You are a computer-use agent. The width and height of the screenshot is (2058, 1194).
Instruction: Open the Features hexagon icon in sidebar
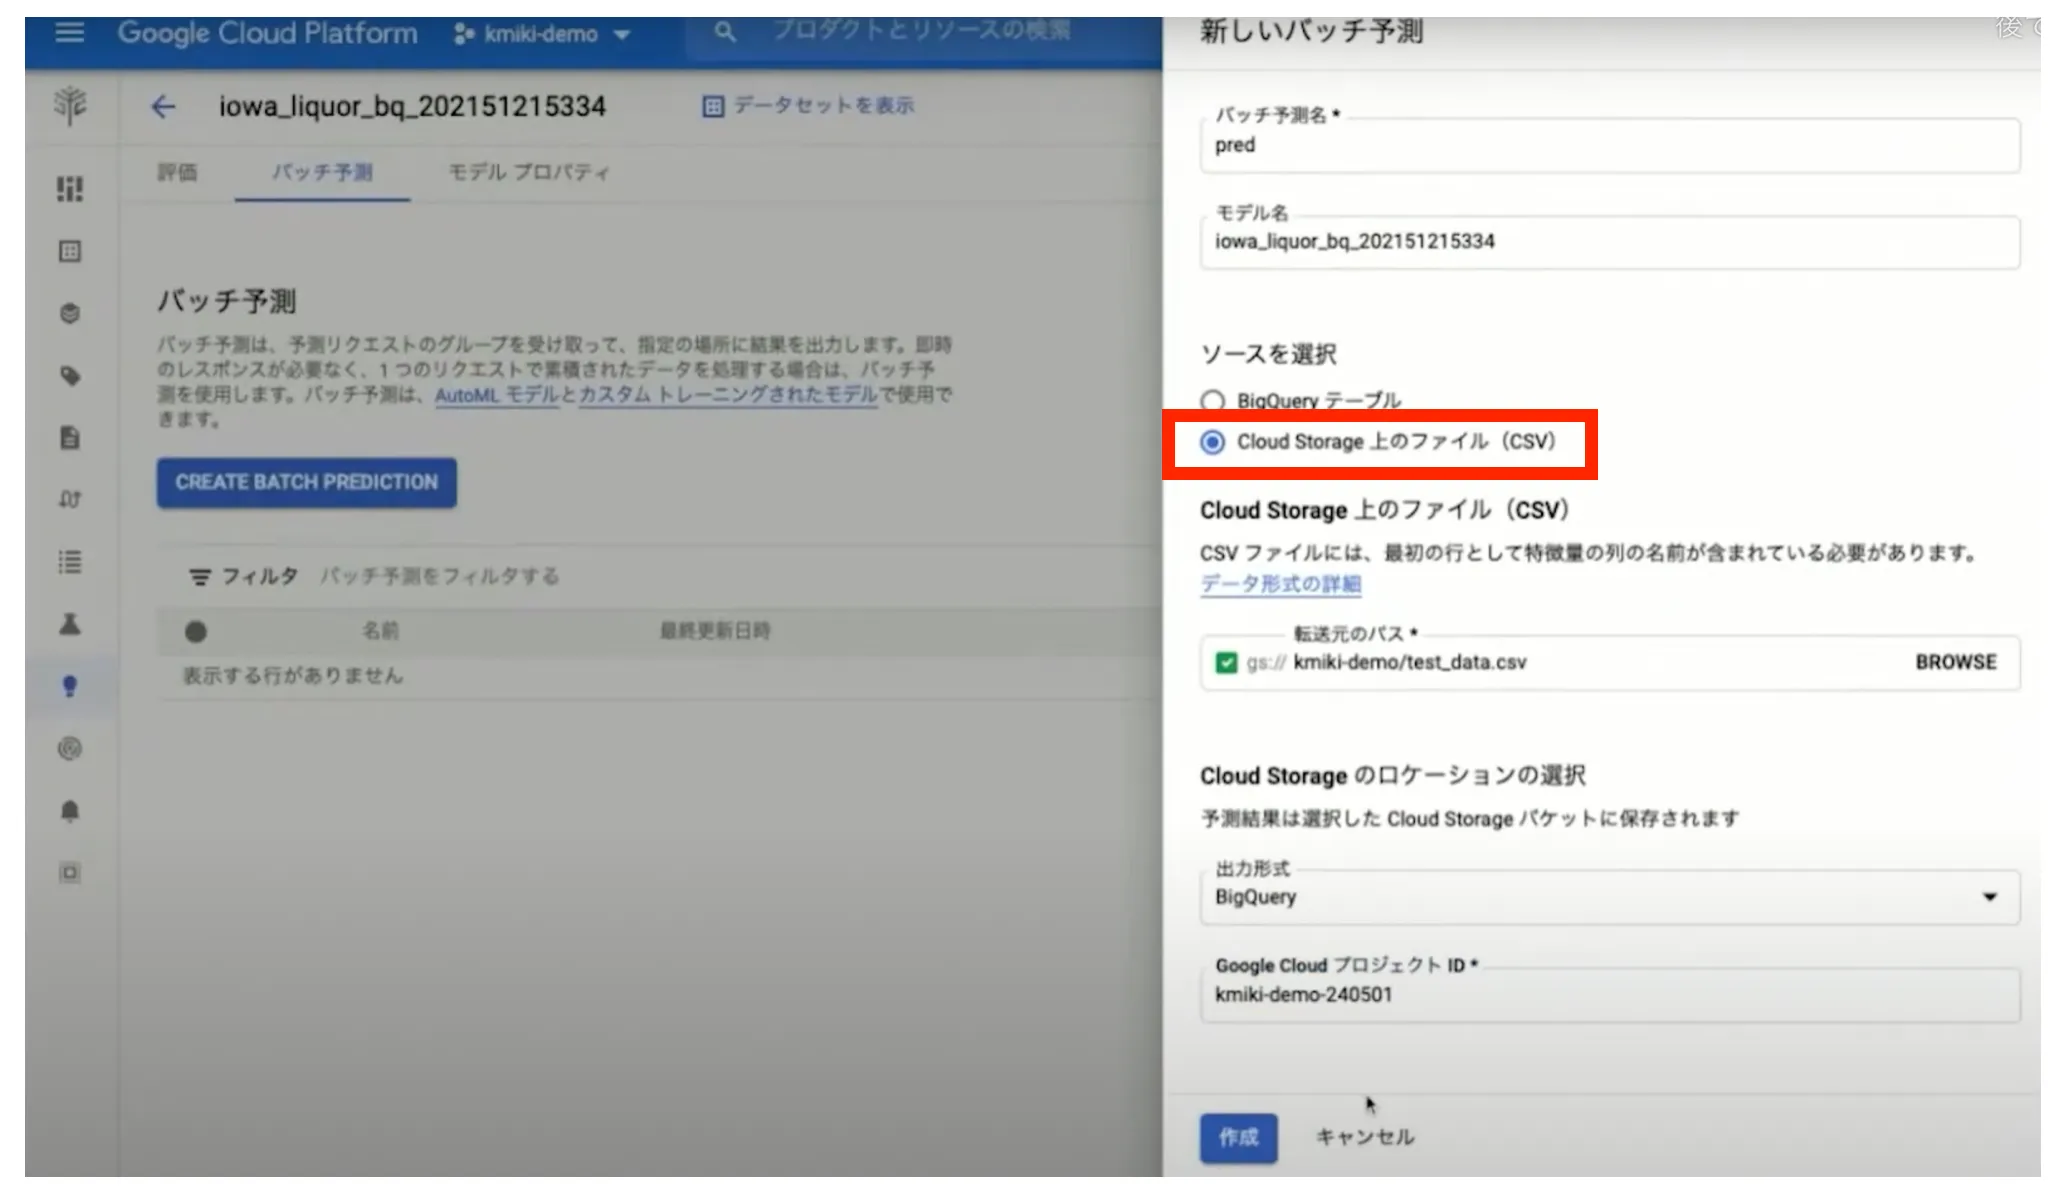(70, 313)
